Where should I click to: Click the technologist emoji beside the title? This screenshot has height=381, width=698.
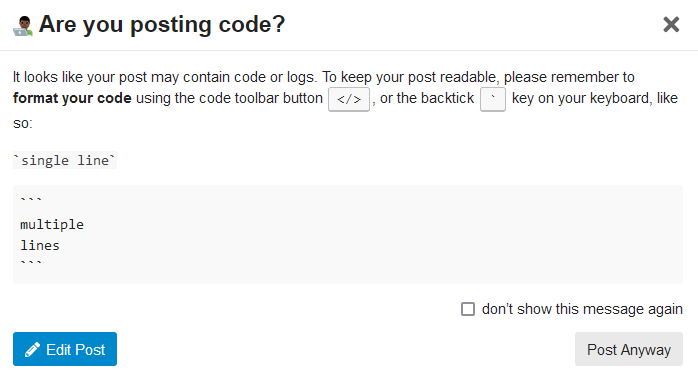tap(23, 26)
